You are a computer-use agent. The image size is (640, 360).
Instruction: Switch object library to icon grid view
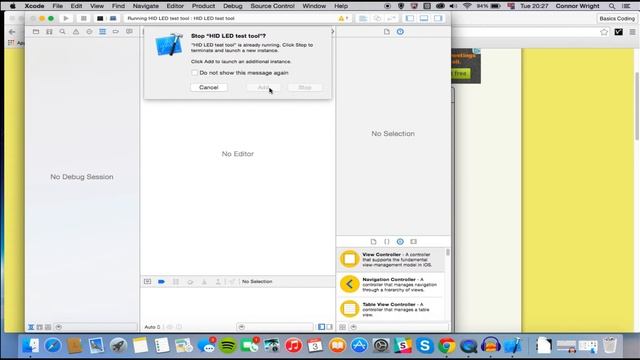(342, 327)
